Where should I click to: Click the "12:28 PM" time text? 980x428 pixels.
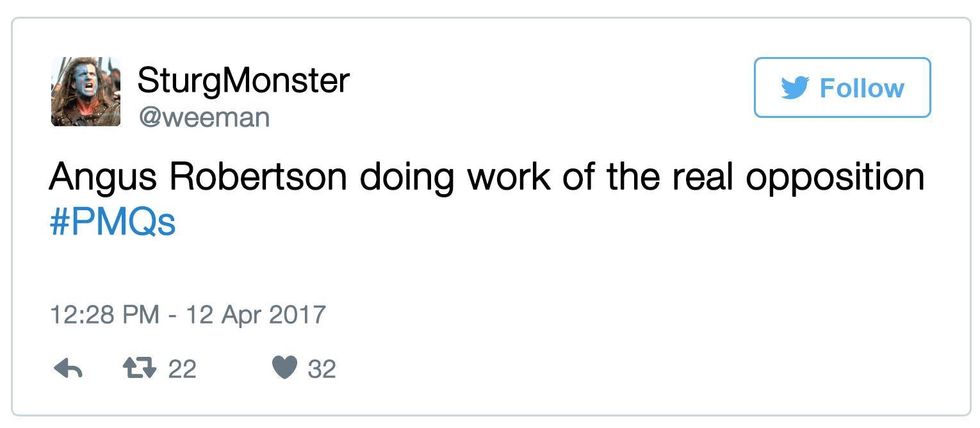coord(104,315)
